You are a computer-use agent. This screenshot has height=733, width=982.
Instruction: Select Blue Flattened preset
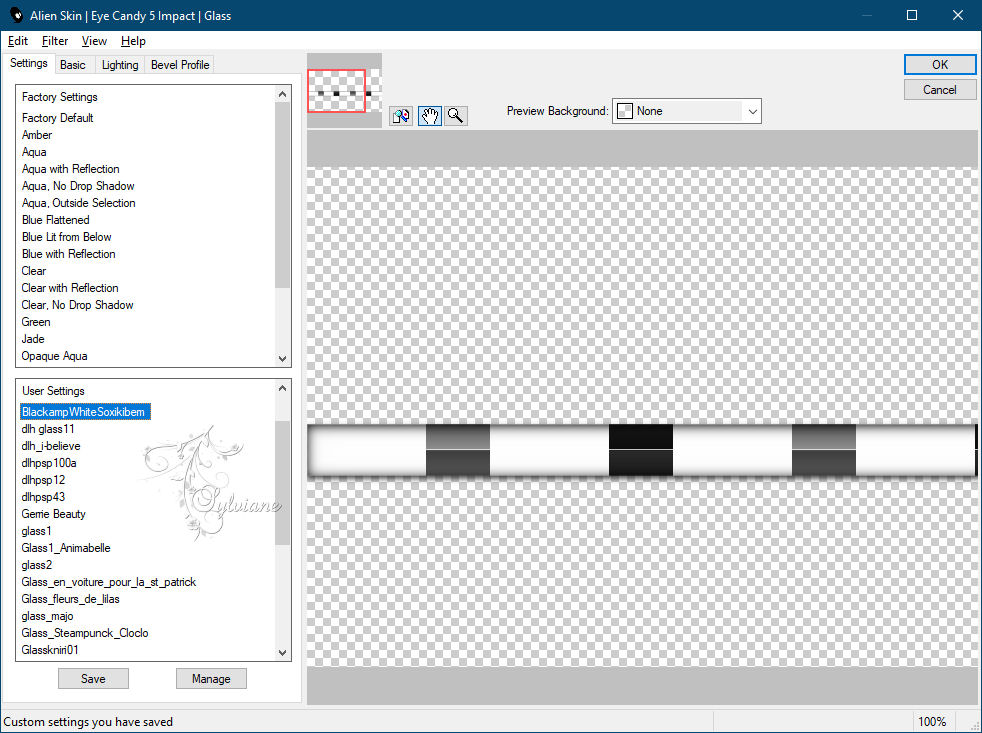click(56, 220)
